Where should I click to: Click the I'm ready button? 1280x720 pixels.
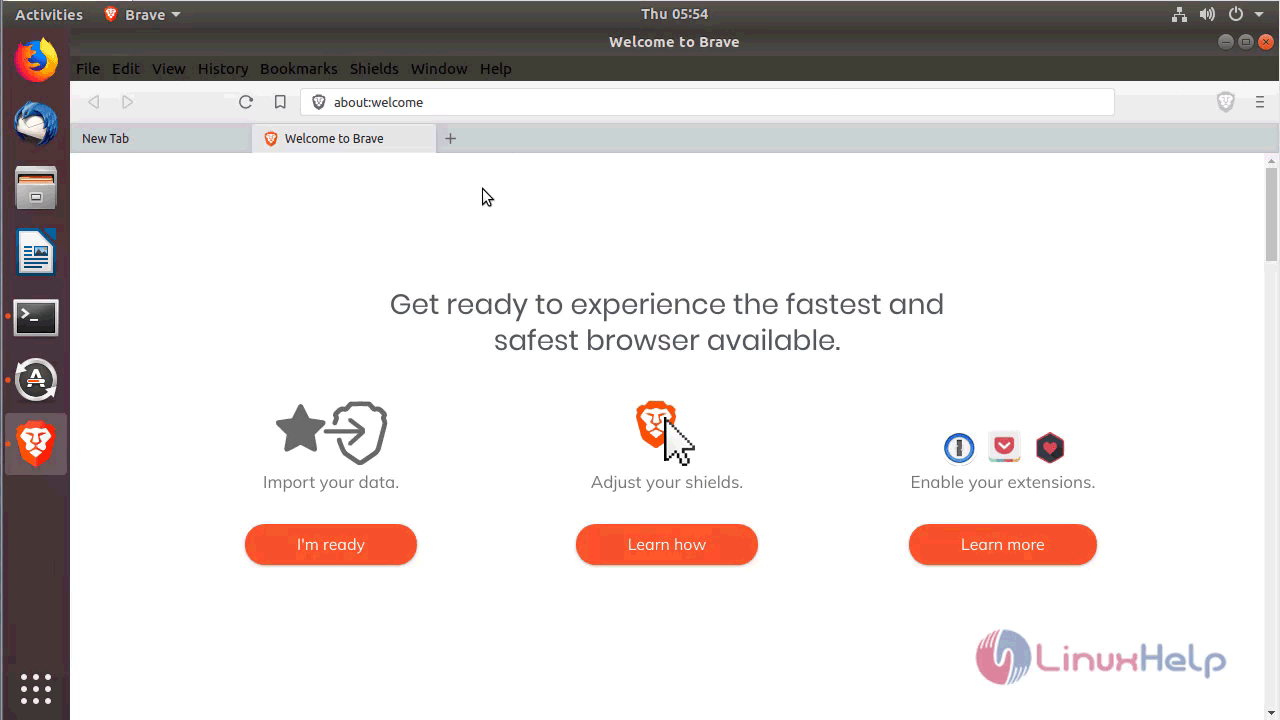pos(331,545)
